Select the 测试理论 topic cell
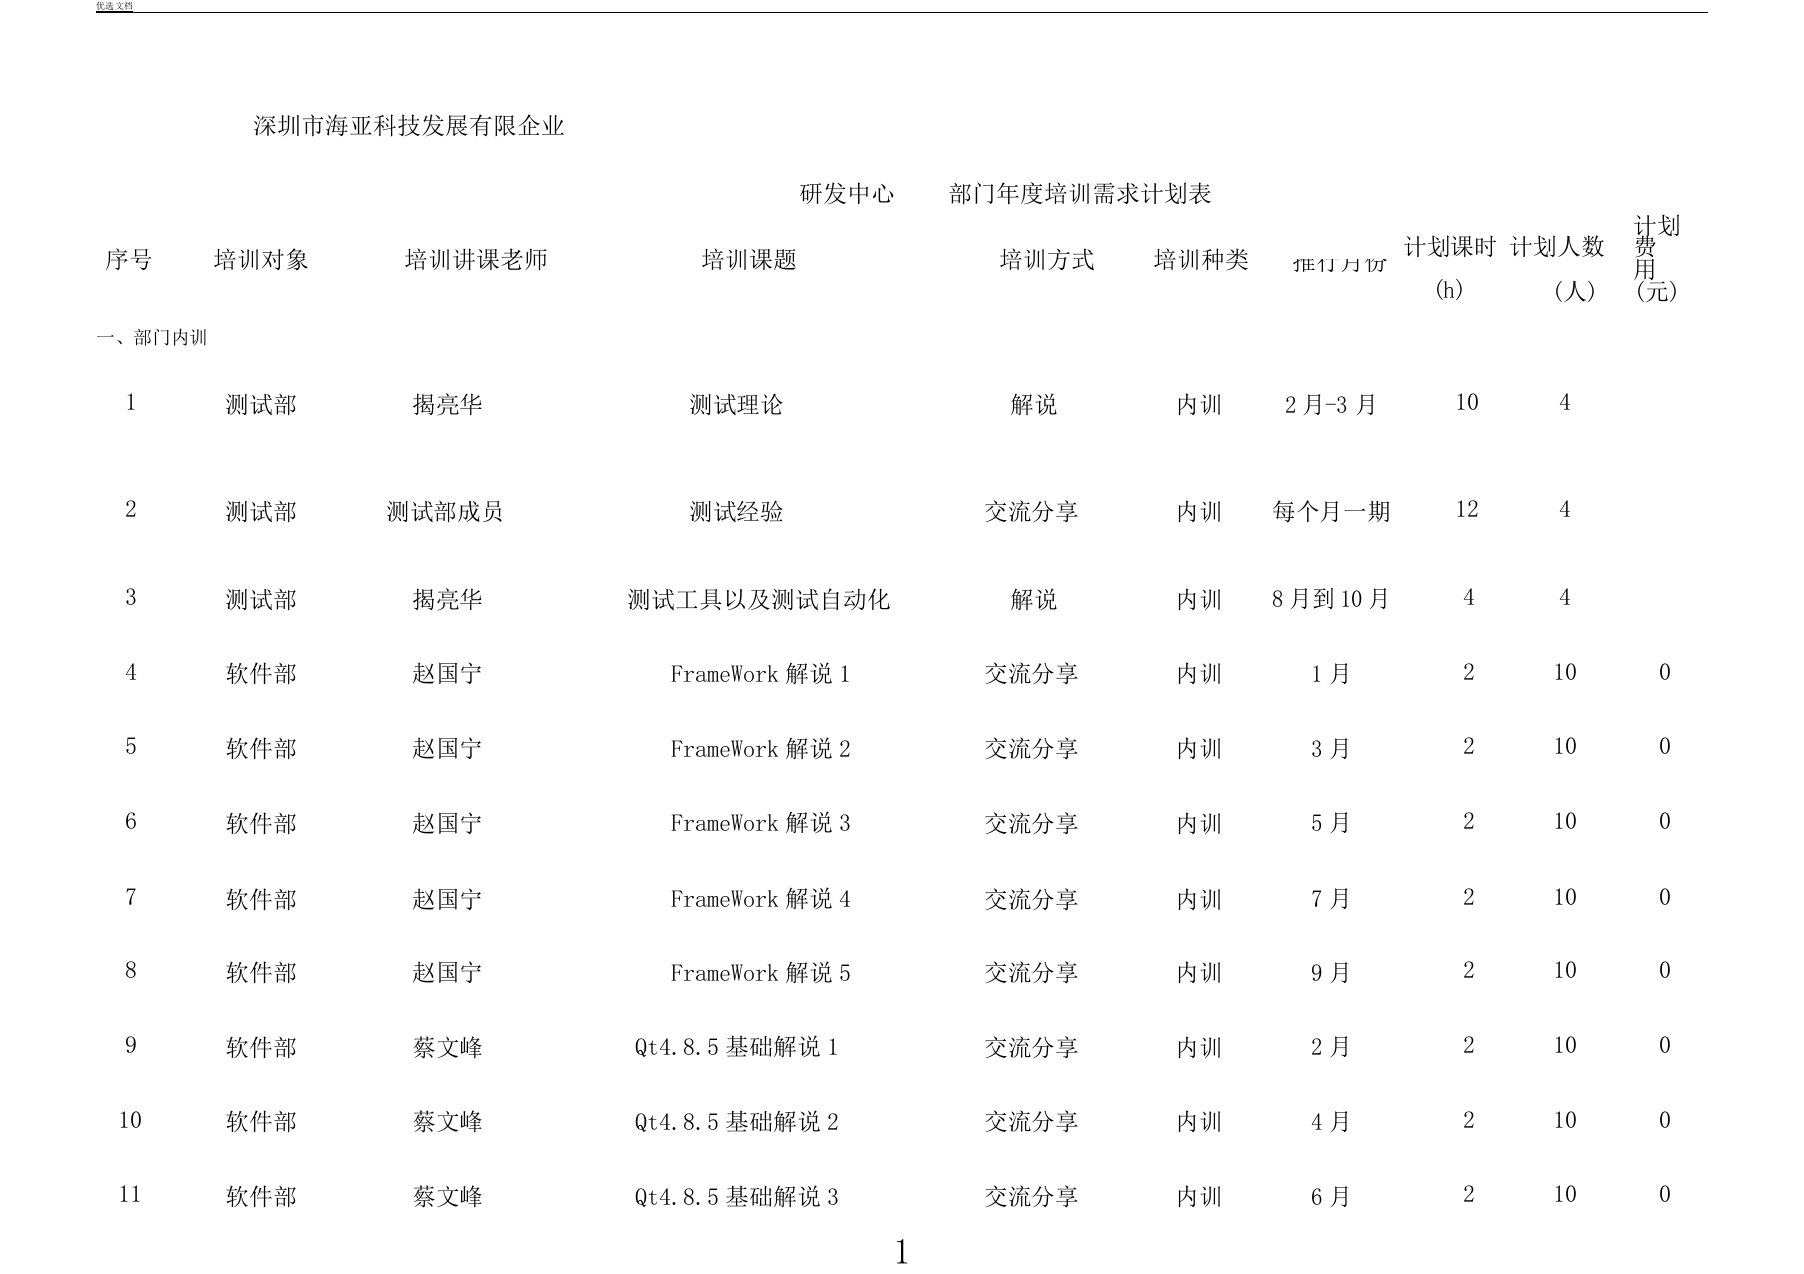 point(736,405)
